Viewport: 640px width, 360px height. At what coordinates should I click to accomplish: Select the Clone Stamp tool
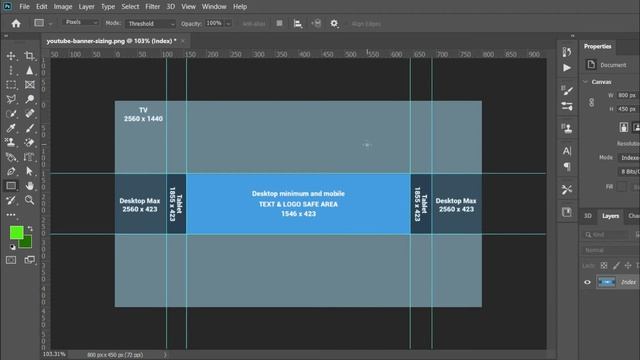pos(11,142)
